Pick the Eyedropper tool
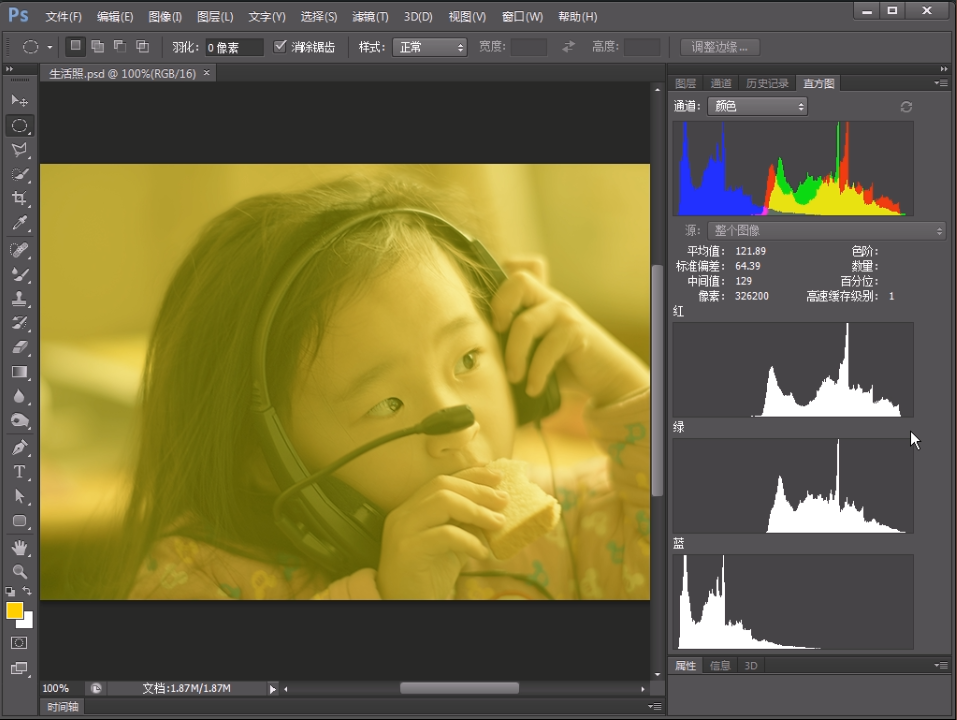The width and height of the screenshot is (957, 720). click(19, 224)
